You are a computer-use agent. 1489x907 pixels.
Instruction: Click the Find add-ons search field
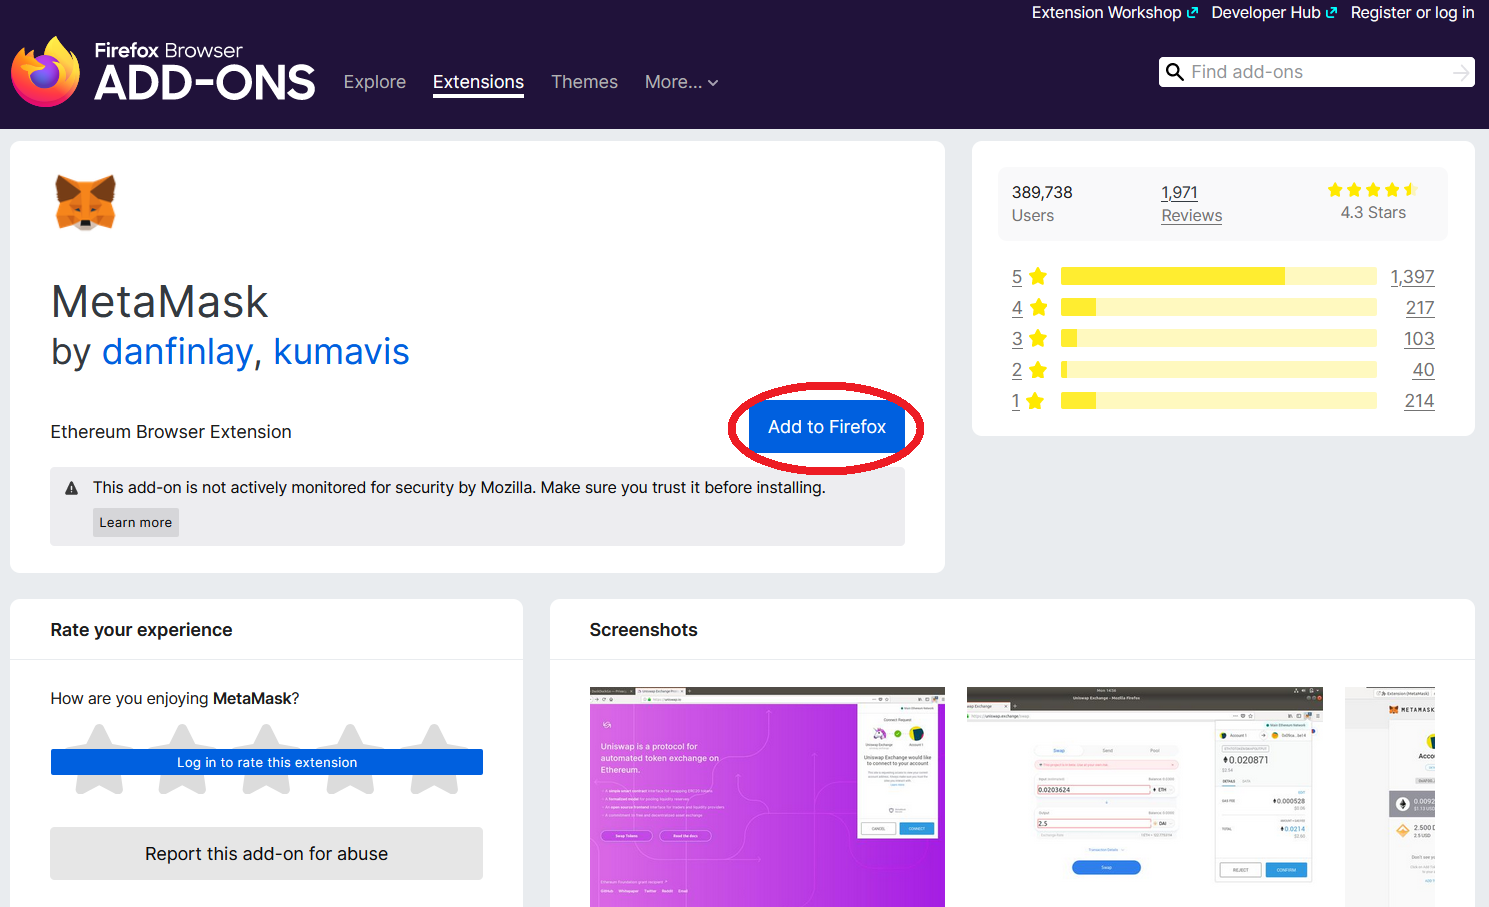point(1316,72)
